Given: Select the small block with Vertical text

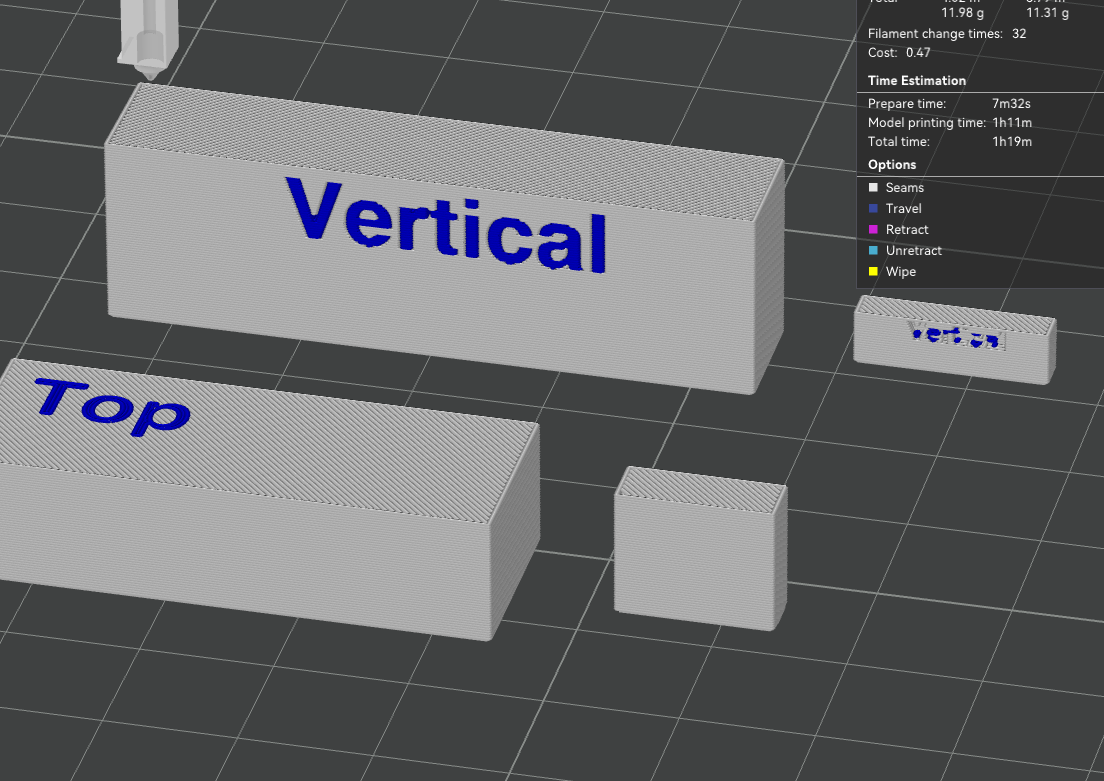Looking at the screenshot, I should tap(954, 342).
